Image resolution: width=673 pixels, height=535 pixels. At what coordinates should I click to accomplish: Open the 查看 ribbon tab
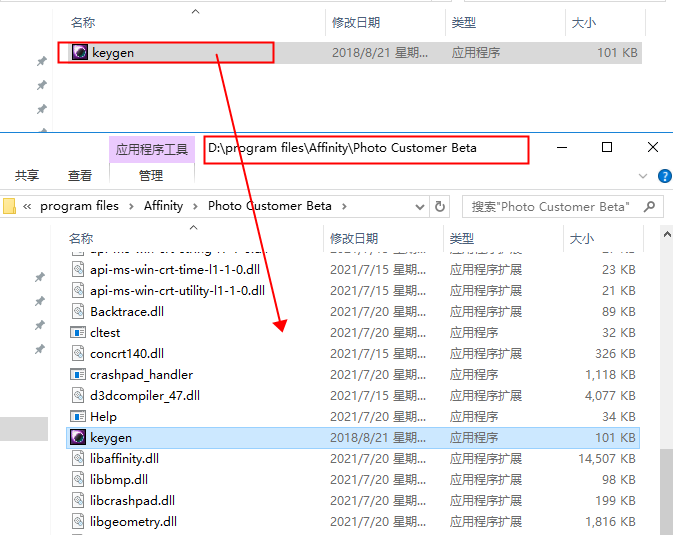tap(80, 176)
